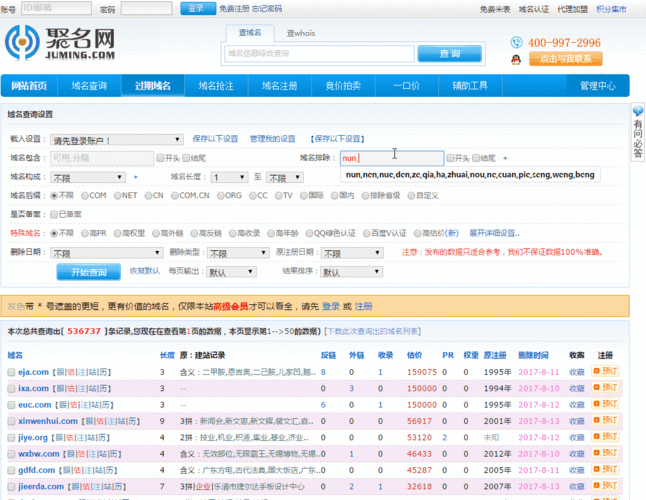This screenshot has height=500, width=646.
Task: Click the 预订 icon for gdfd.com
Action: [x=605, y=469]
